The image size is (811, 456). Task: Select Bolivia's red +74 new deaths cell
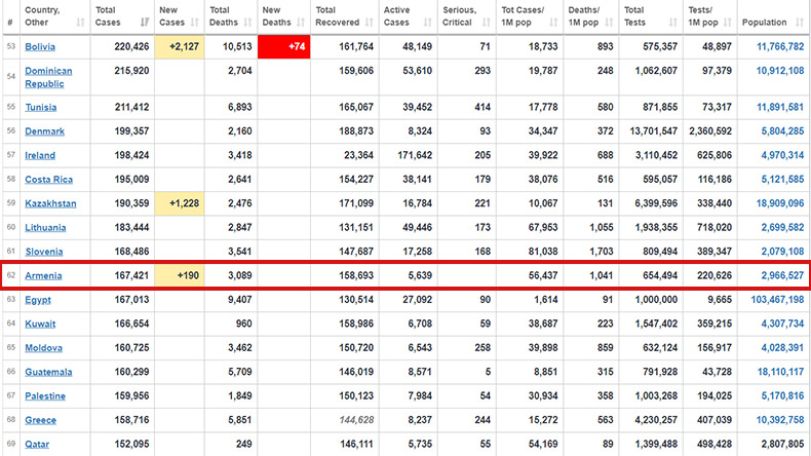click(x=284, y=47)
